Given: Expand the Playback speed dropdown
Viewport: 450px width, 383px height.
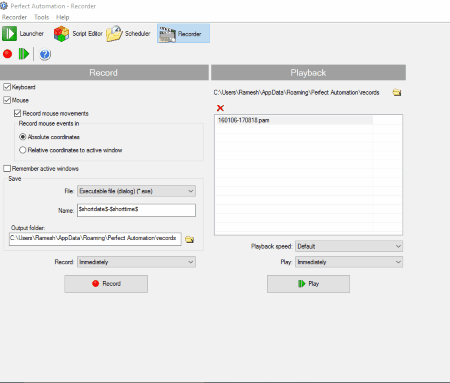Looking at the screenshot, I should [x=349, y=246].
